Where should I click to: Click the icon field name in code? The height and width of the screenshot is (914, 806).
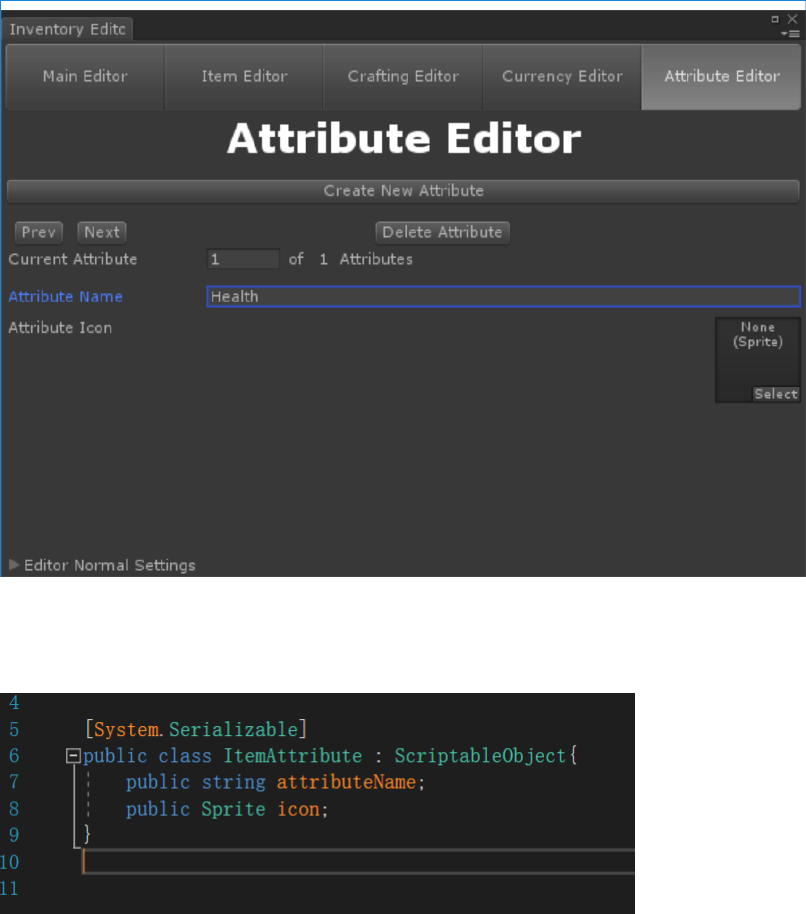(x=298, y=809)
